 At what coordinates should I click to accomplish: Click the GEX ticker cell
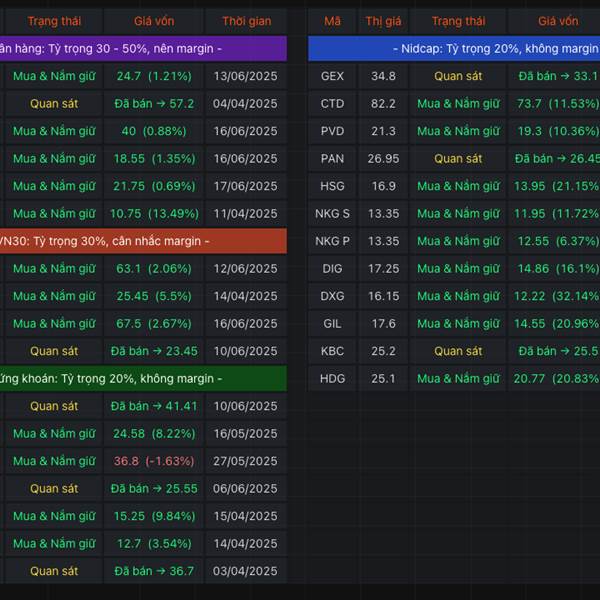click(x=332, y=76)
